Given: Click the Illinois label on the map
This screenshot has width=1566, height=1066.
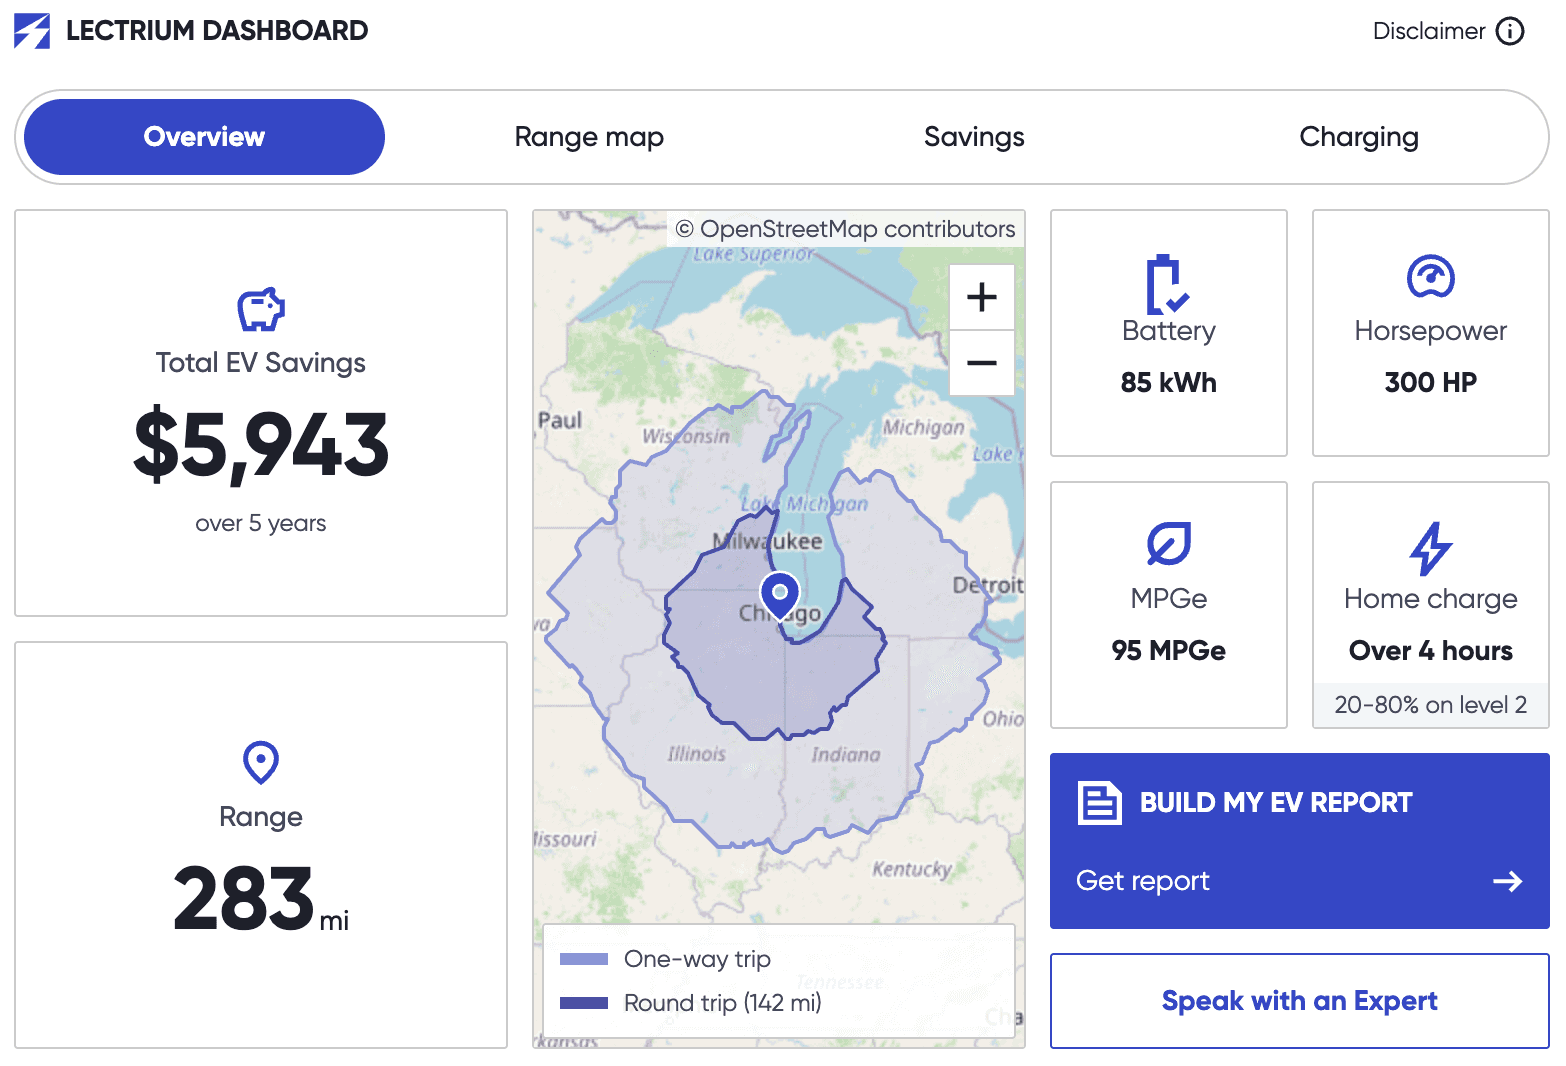Looking at the screenshot, I should point(697,753).
